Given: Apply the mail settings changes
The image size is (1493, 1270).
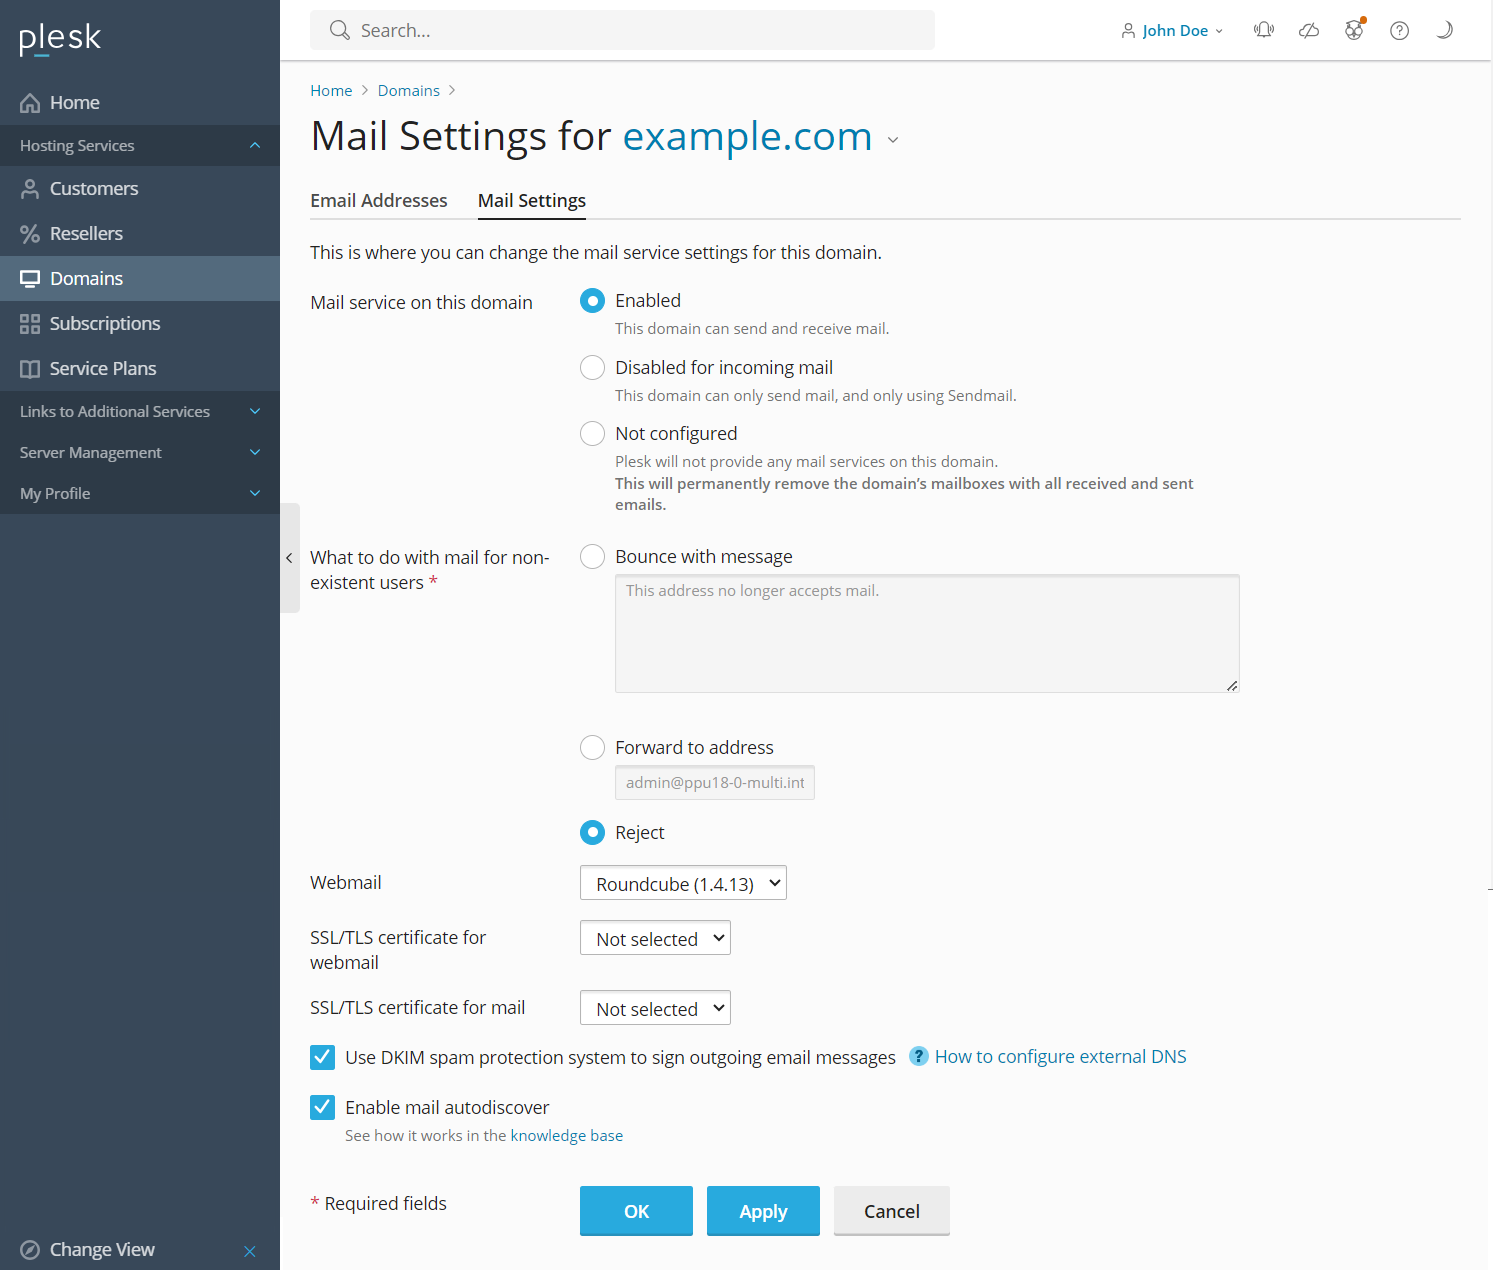Looking at the screenshot, I should [762, 1211].
